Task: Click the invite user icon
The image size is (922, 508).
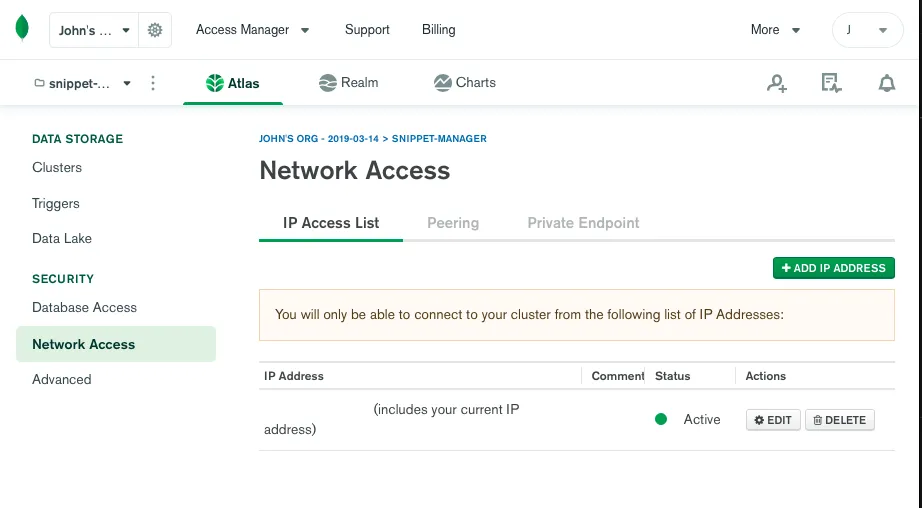Action: click(x=777, y=84)
